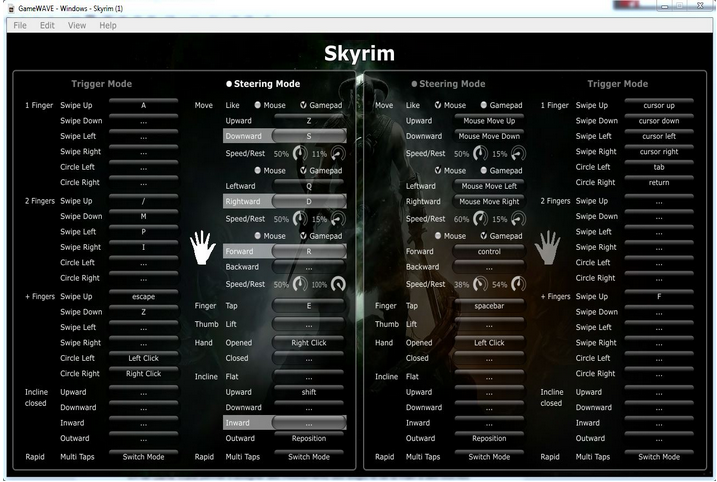
Task: Select Mouse for left panel upward/downward movement
Action: pos(258,105)
